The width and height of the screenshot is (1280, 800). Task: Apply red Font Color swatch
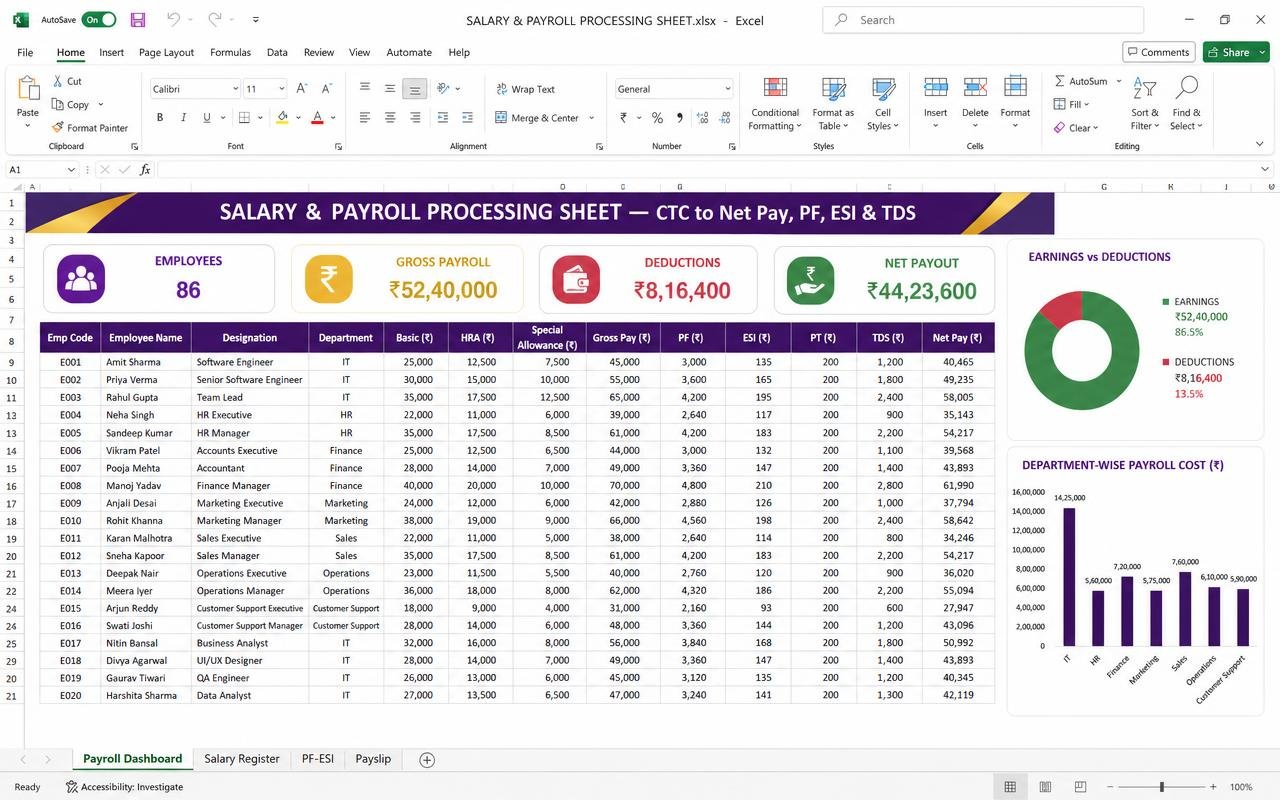(x=317, y=117)
